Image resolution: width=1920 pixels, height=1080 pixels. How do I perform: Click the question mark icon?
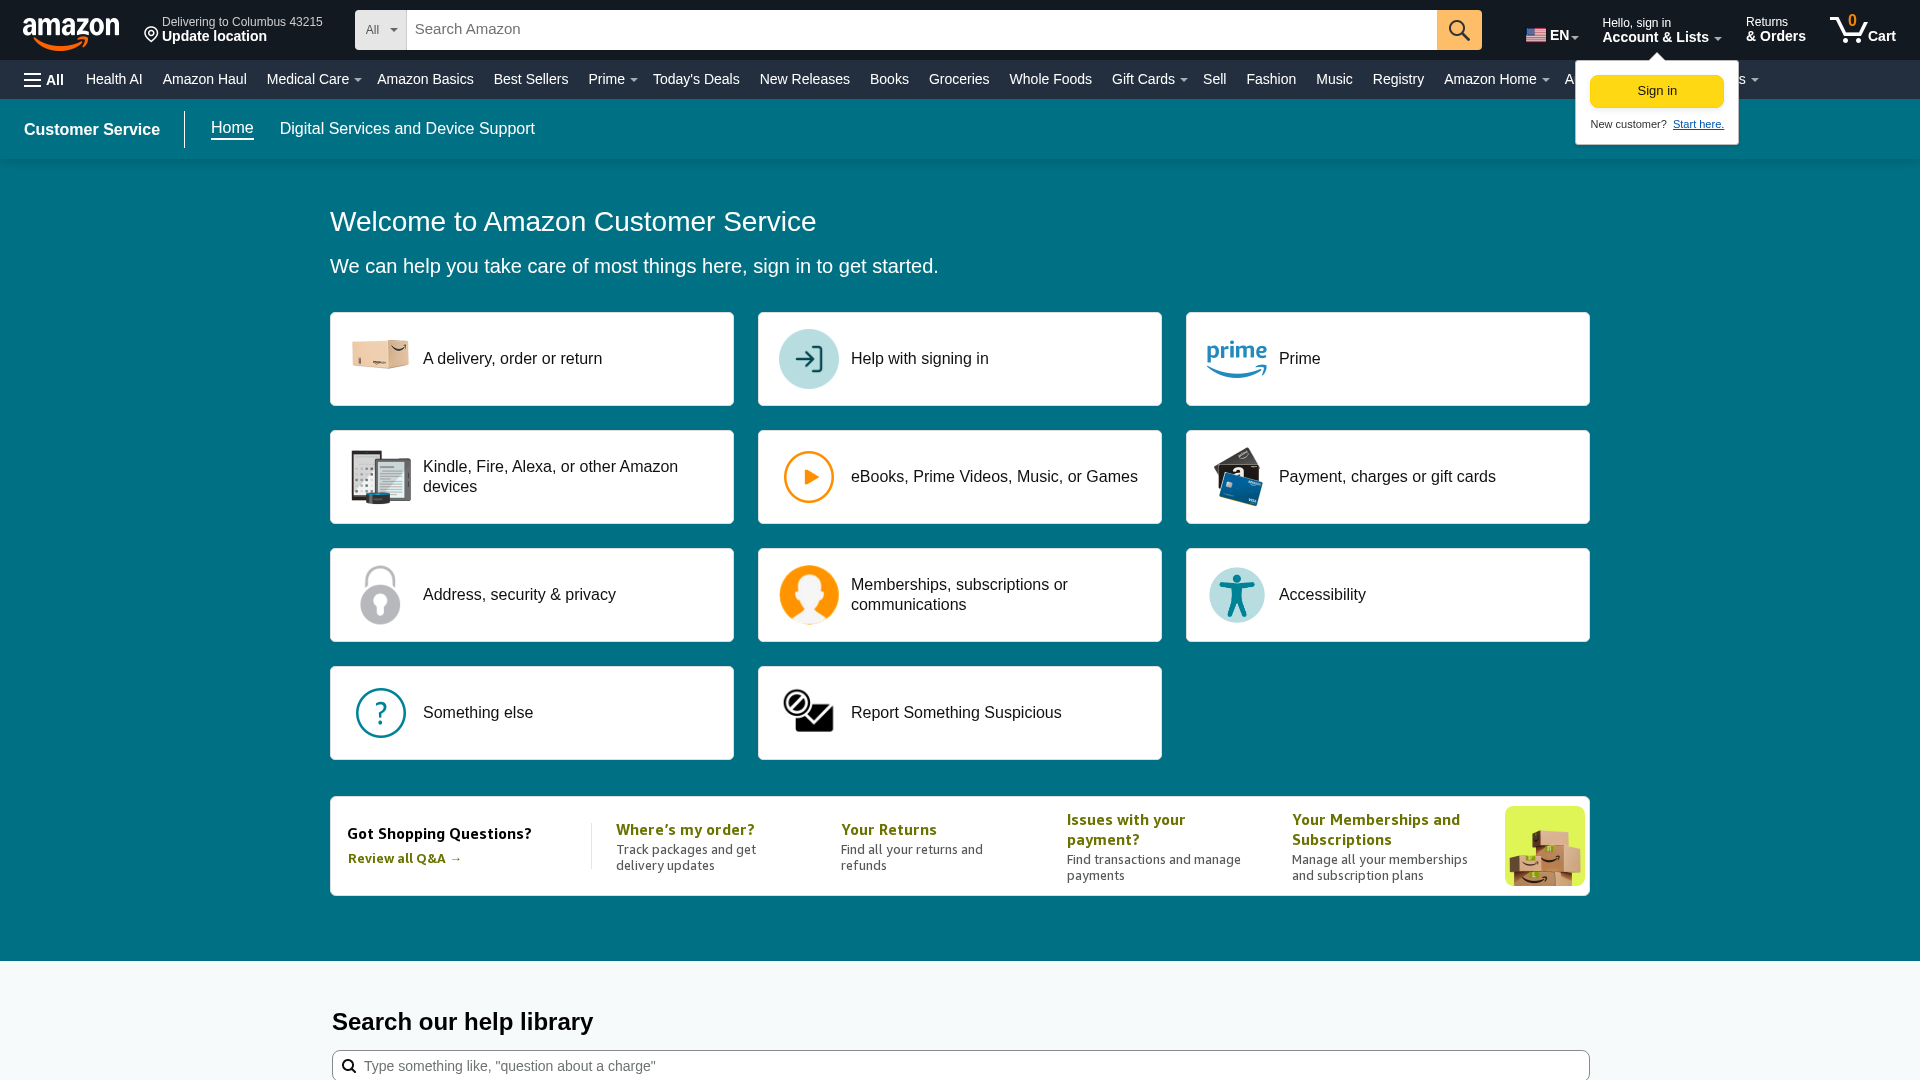[381, 713]
